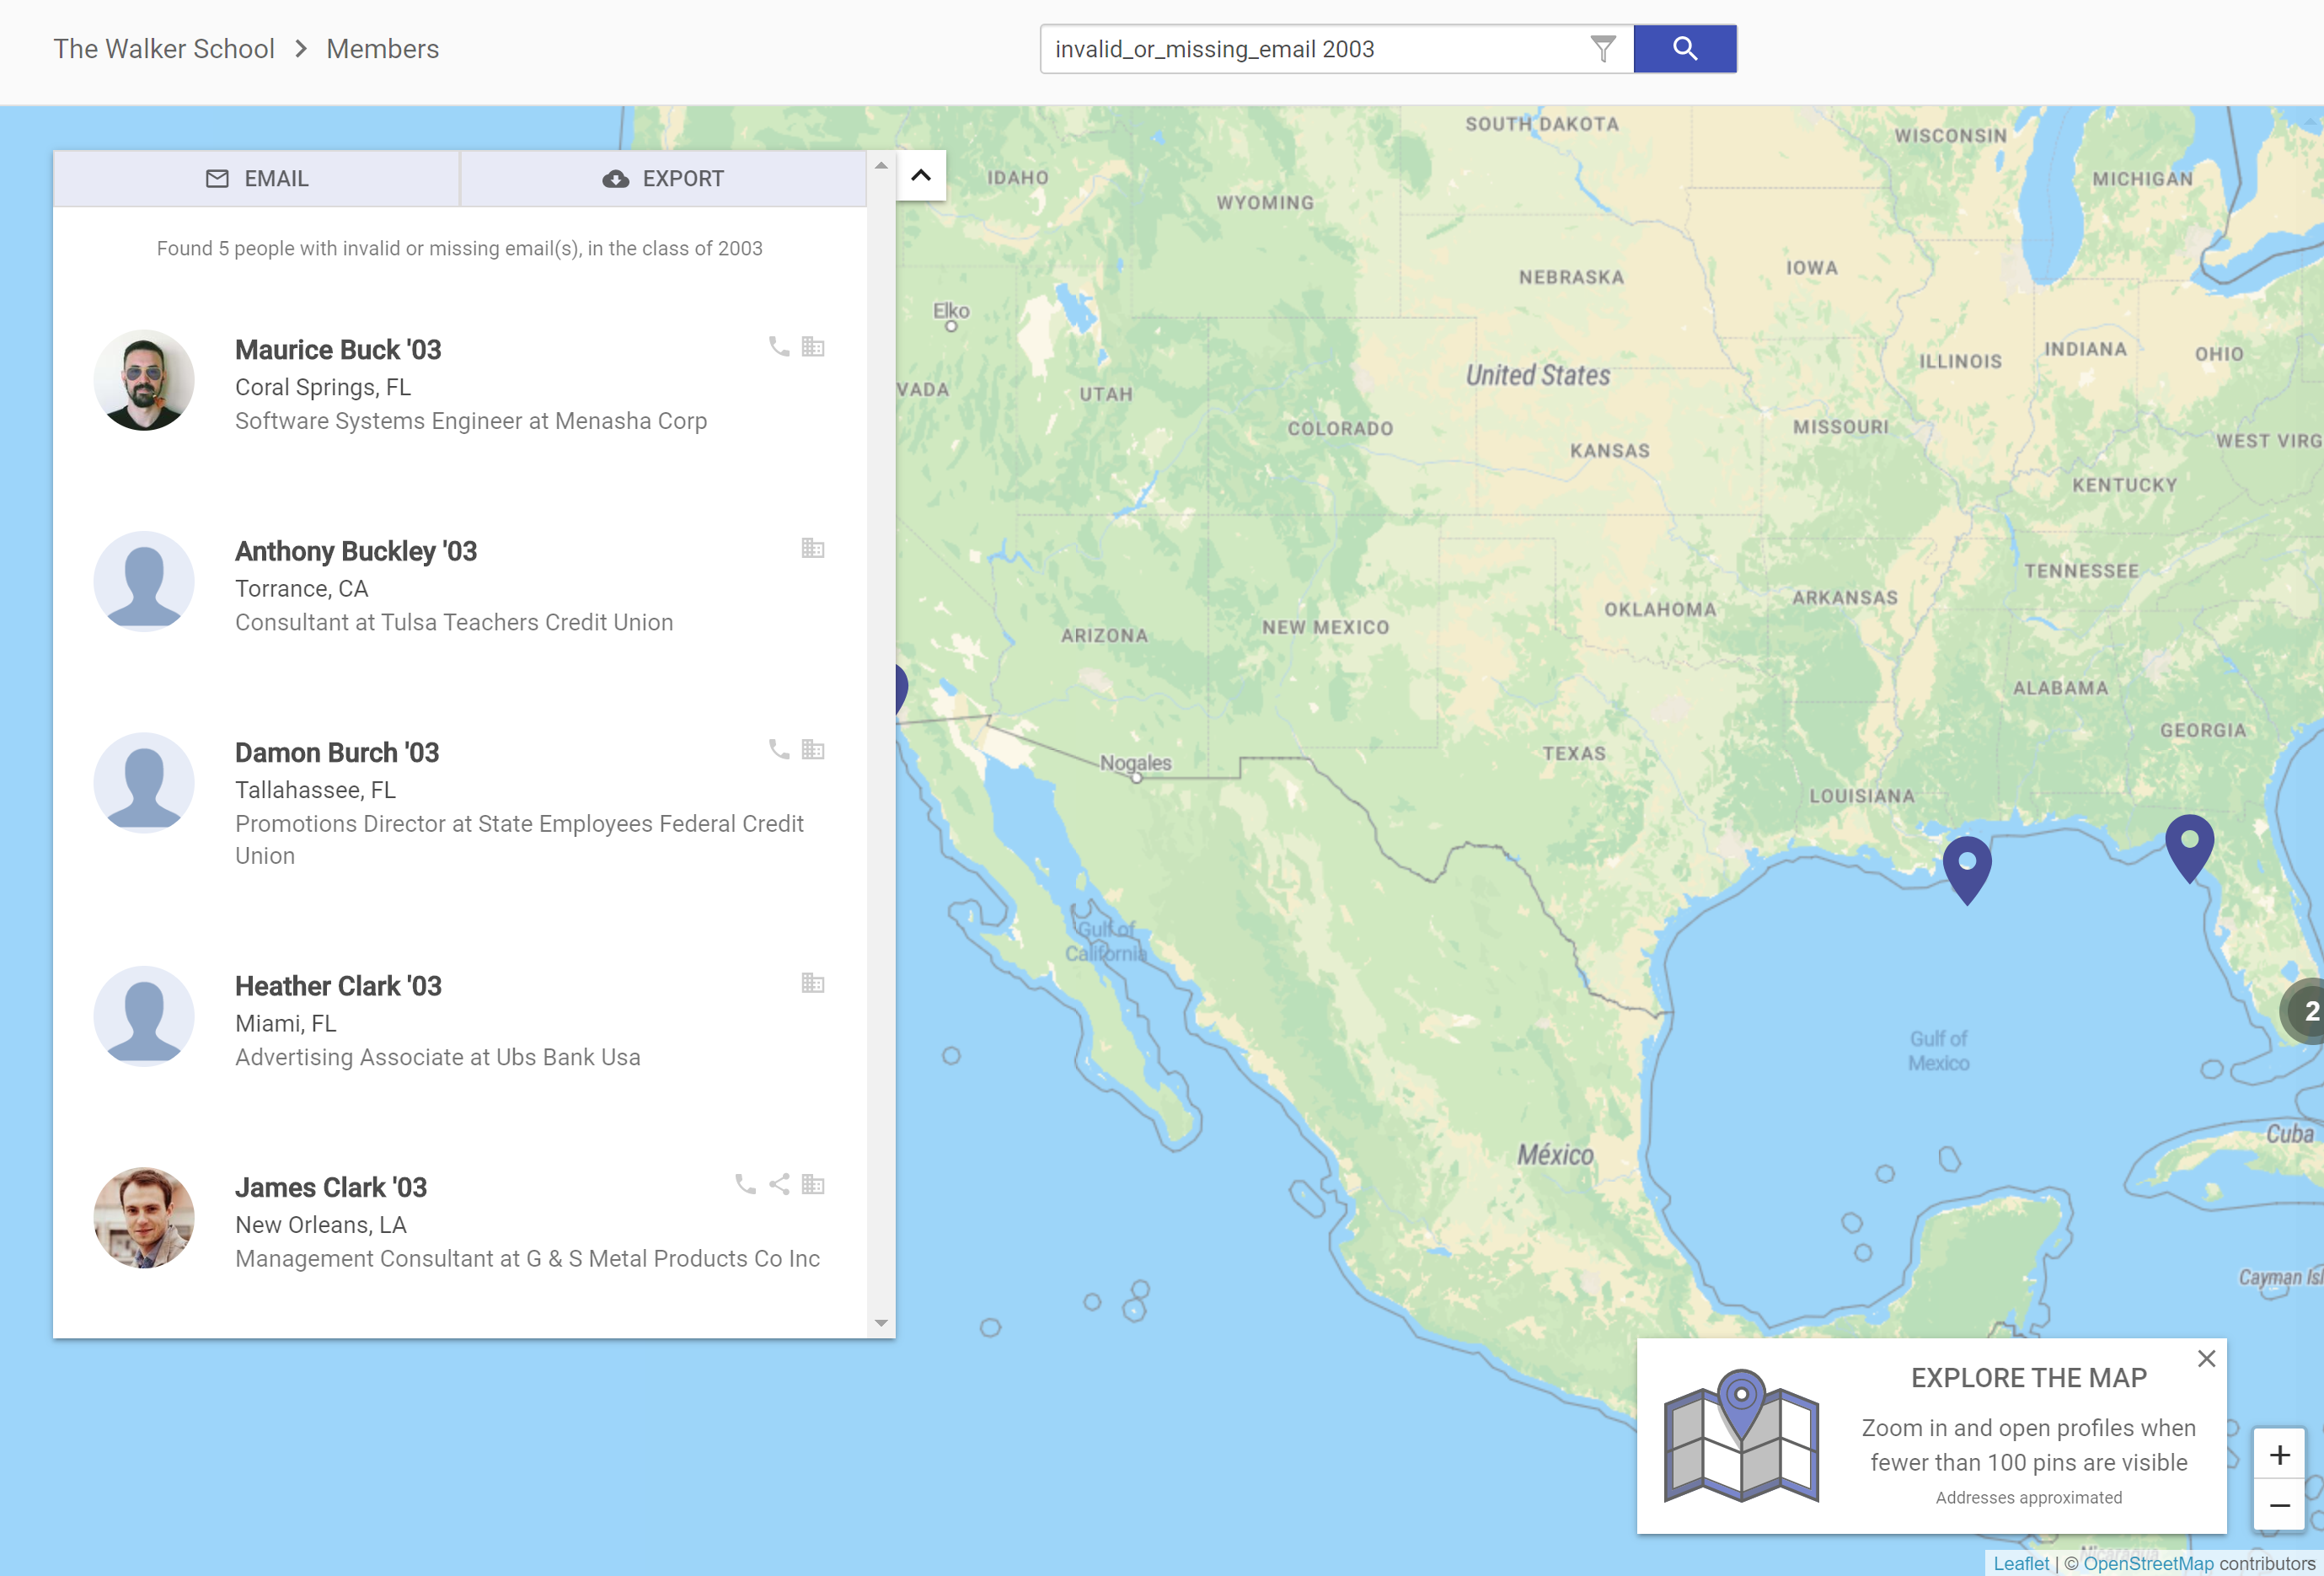Close the Explore the Map popup
Image resolution: width=2324 pixels, height=1576 pixels.
coord(2206,1359)
